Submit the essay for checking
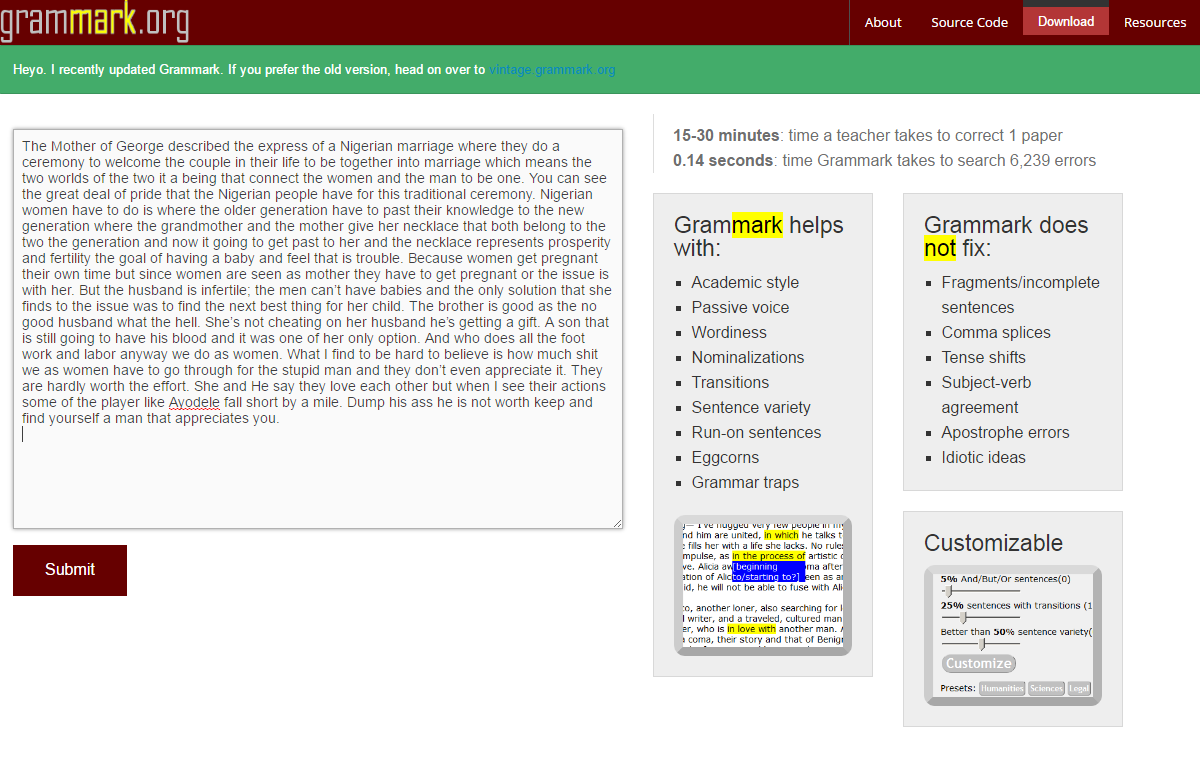Viewport: 1200px width, 757px height. pos(70,570)
